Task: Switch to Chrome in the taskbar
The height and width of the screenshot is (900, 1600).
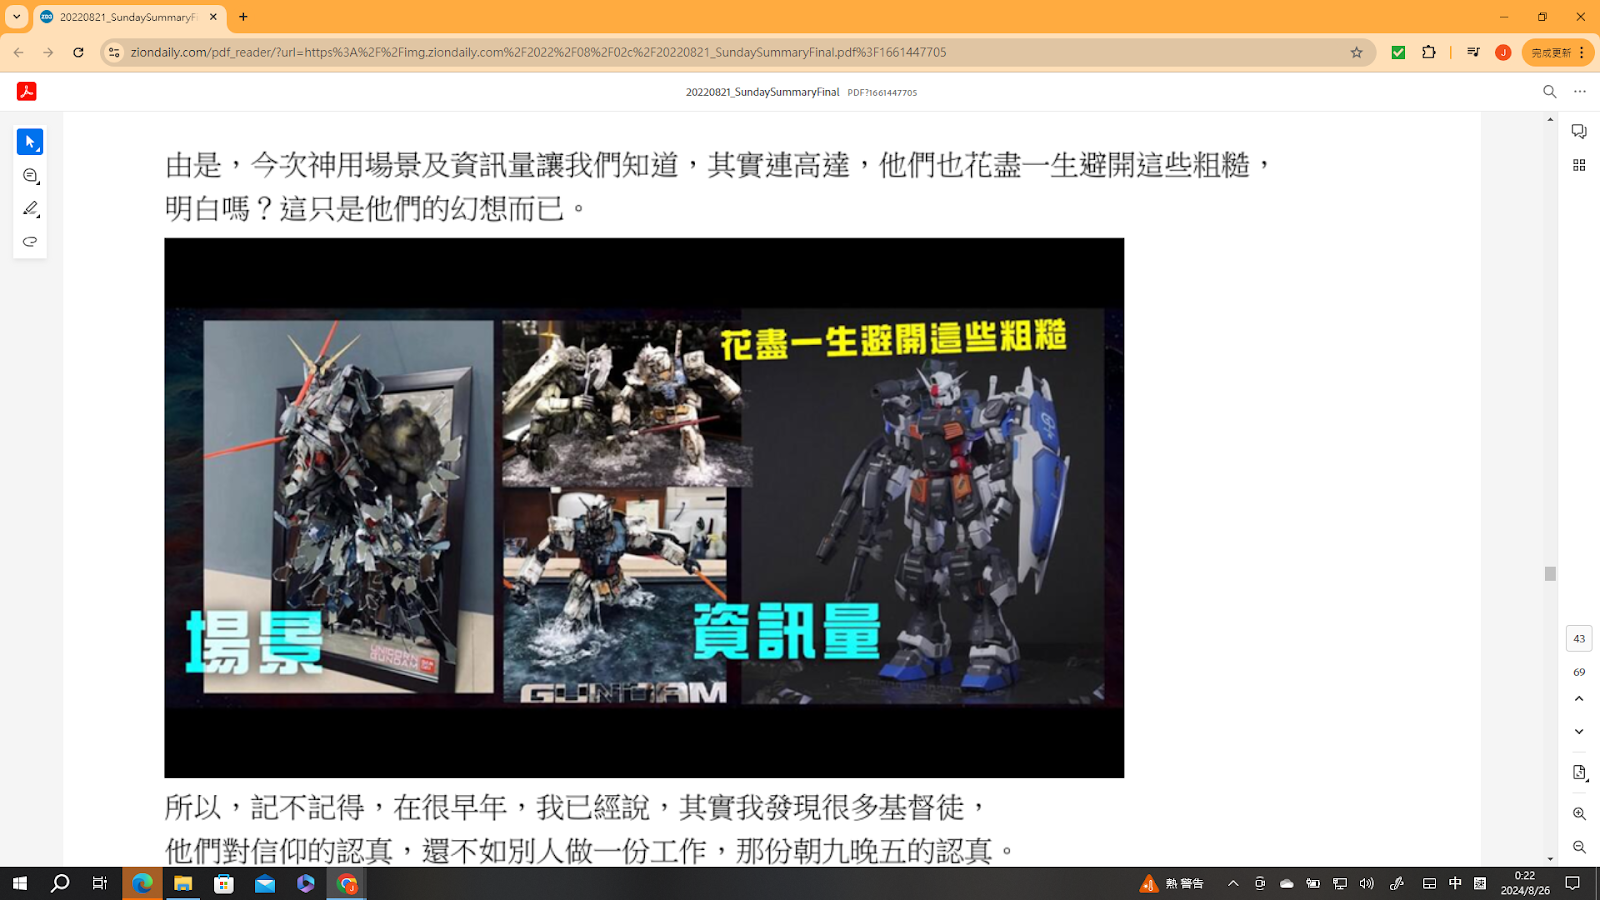Action: coord(347,883)
